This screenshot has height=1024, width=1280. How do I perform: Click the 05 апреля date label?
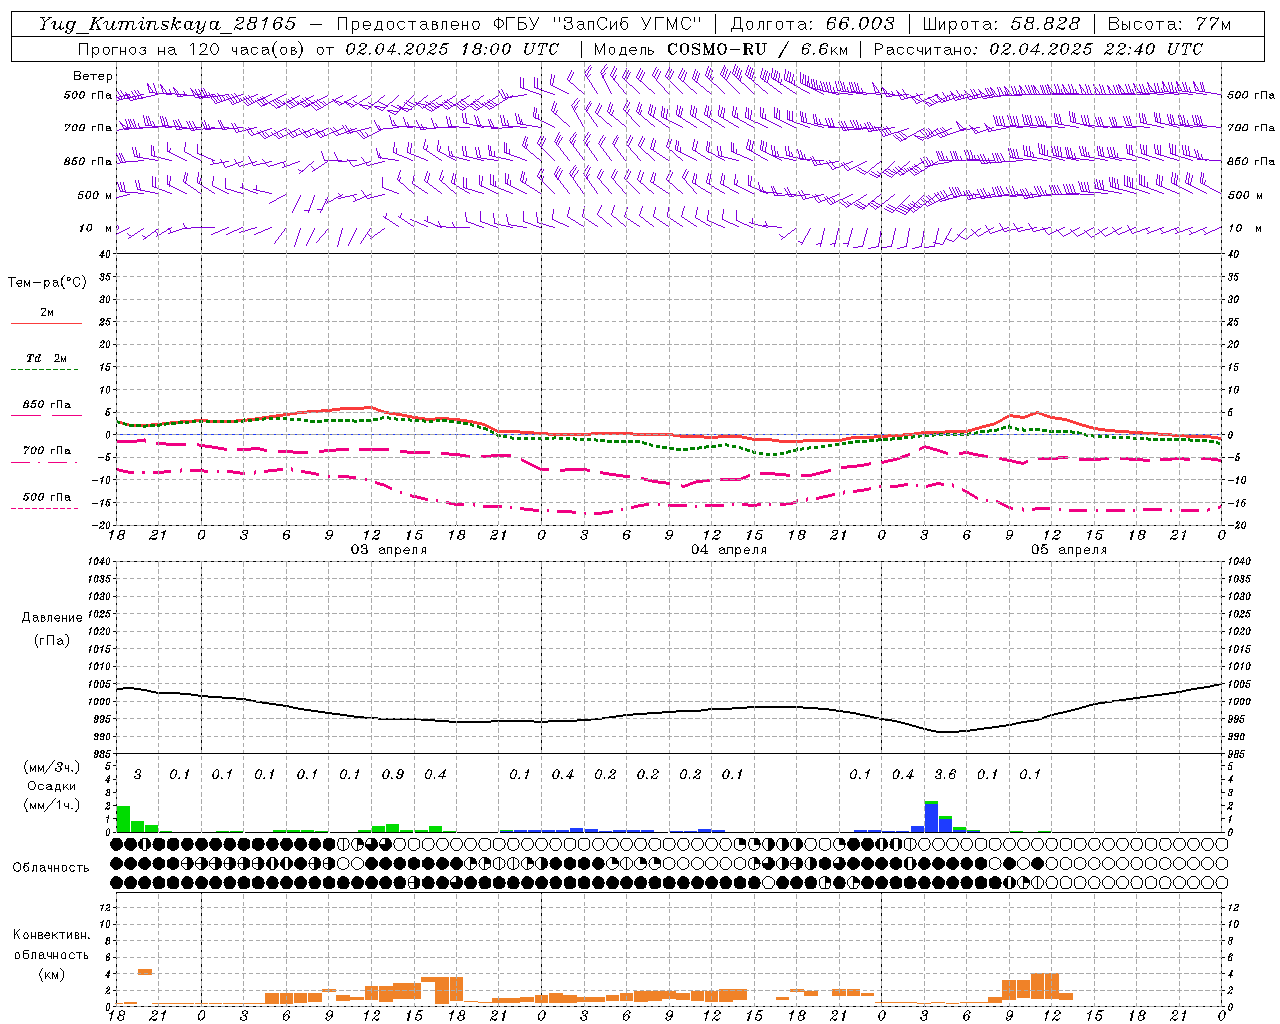click(1068, 550)
